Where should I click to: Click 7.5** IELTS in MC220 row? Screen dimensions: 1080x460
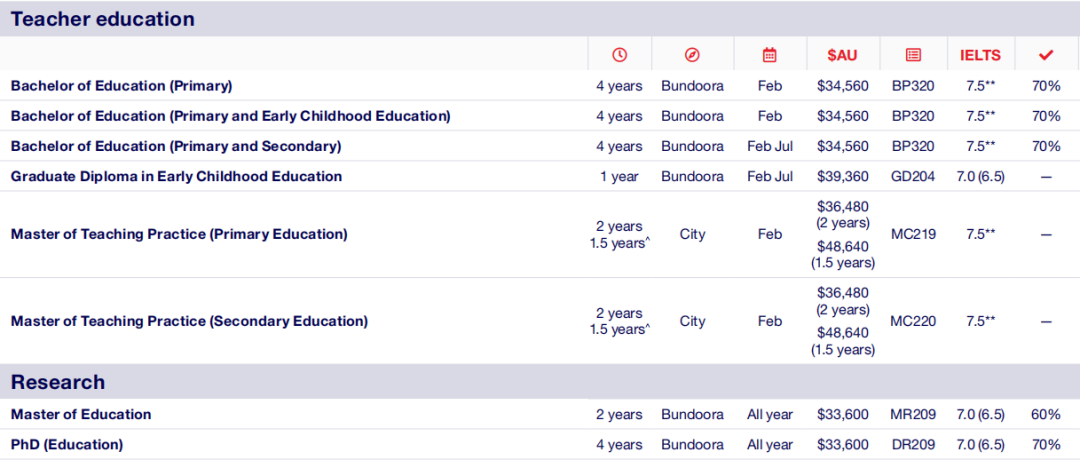click(x=980, y=321)
